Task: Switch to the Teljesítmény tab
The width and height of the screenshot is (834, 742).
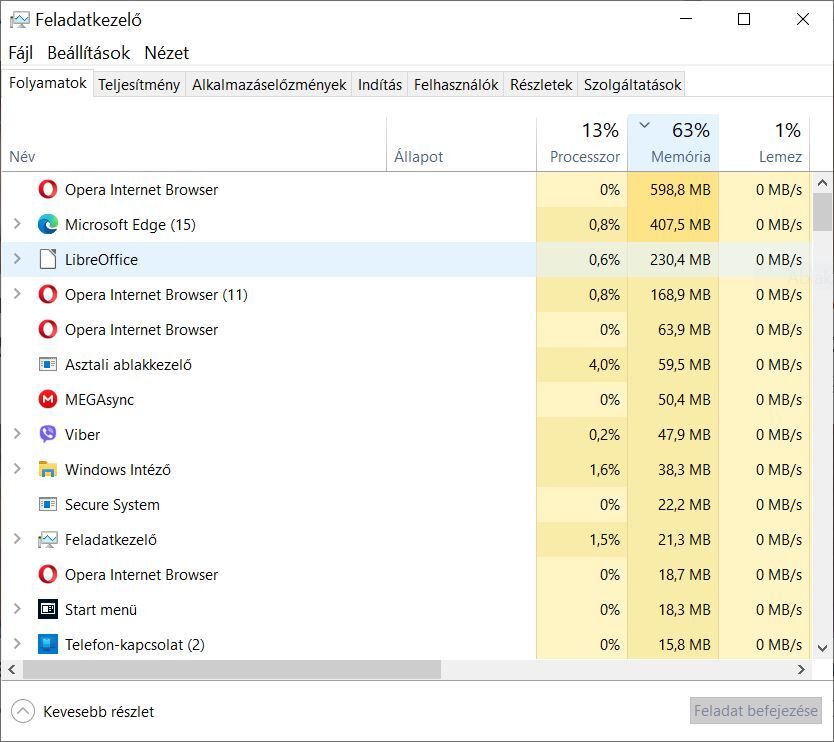Action: coord(139,85)
